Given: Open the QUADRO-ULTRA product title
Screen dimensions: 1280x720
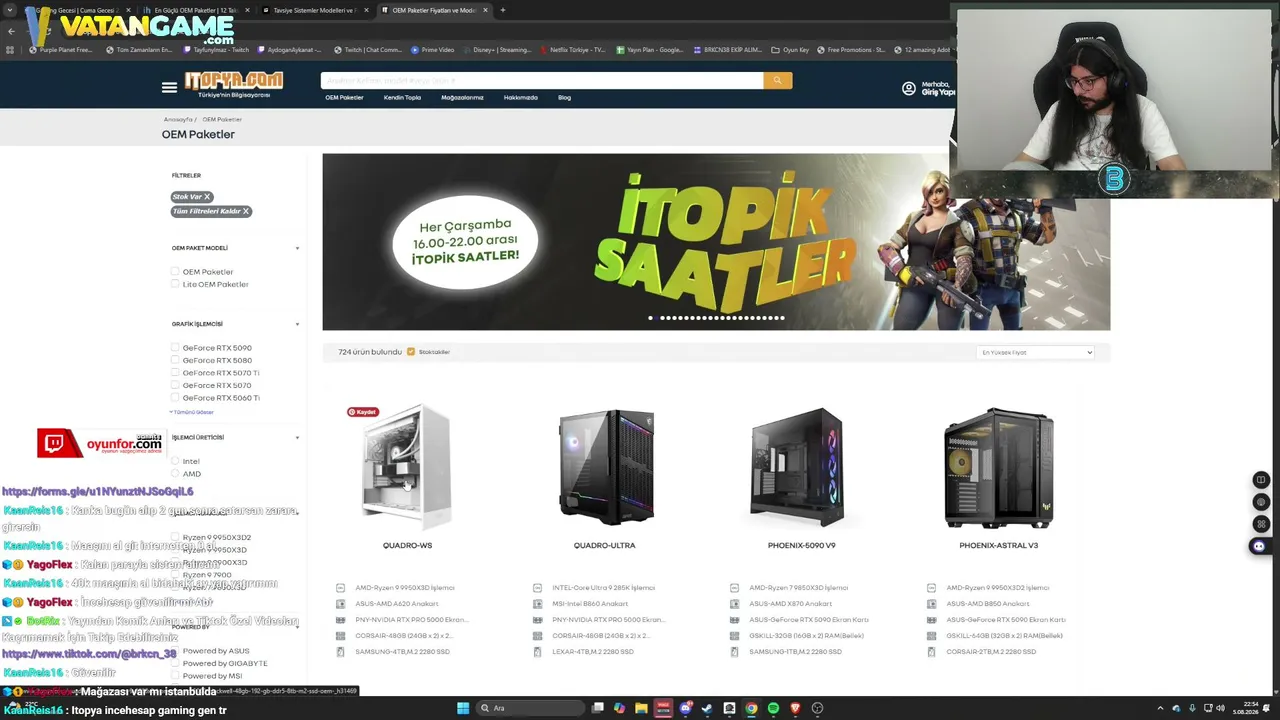Looking at the screenshot, I should pos(604,545).
